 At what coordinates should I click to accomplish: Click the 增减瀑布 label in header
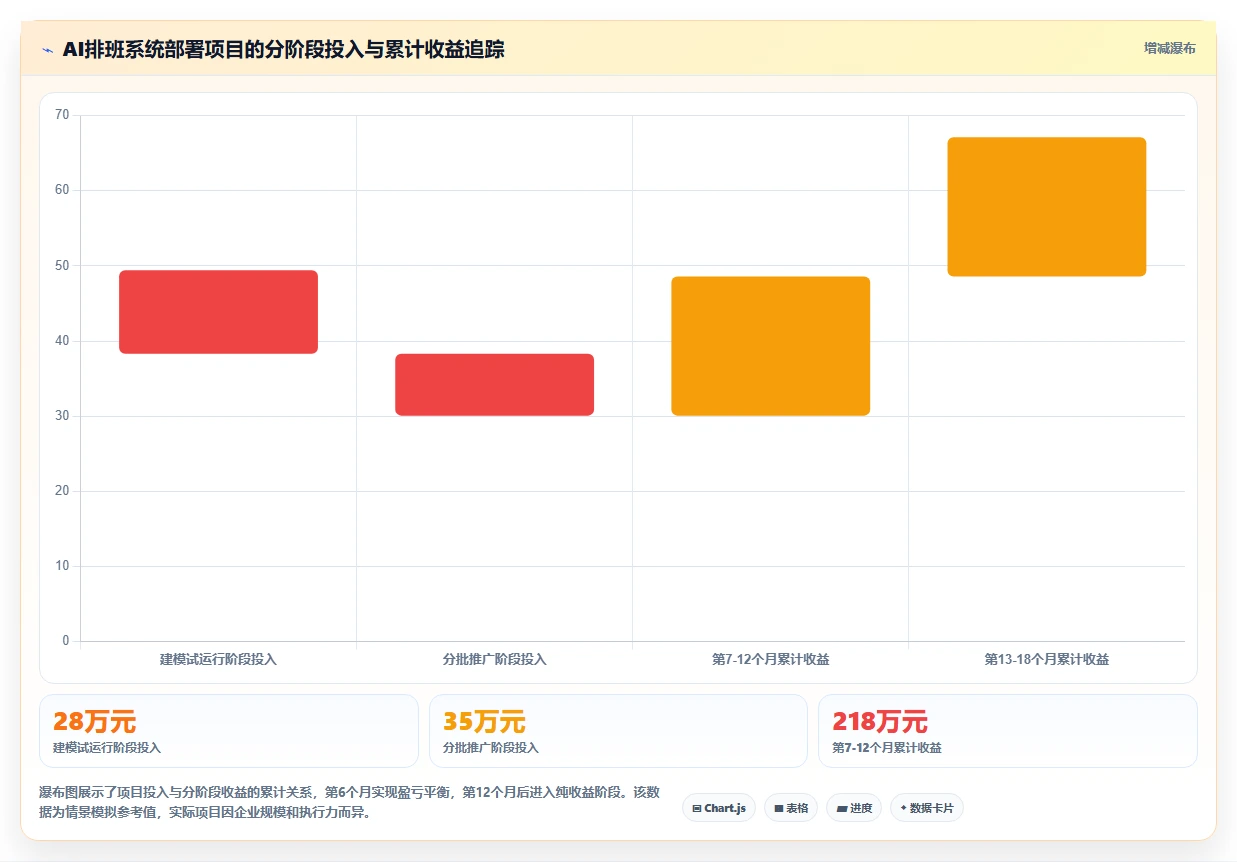pos(1170,48)
